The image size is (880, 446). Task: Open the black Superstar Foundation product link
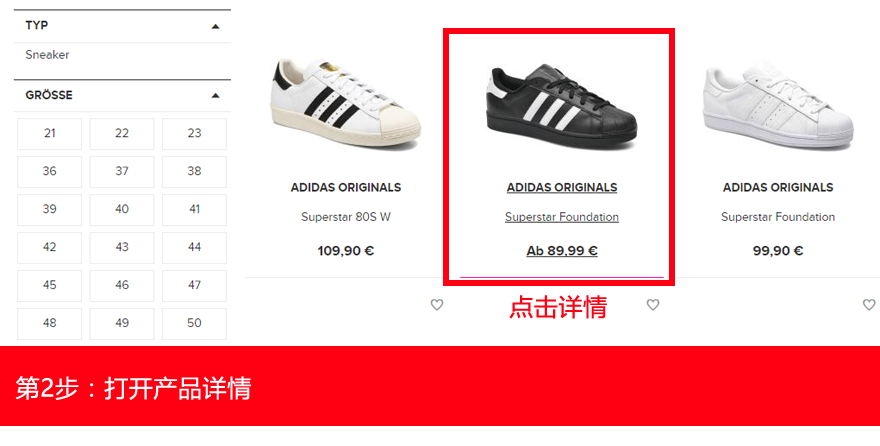[562, 217]
